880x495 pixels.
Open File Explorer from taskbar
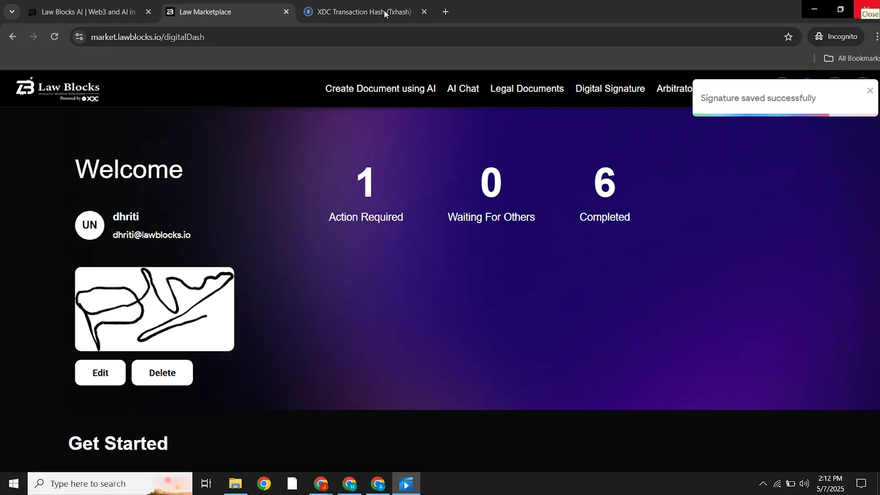click(235, 484)
